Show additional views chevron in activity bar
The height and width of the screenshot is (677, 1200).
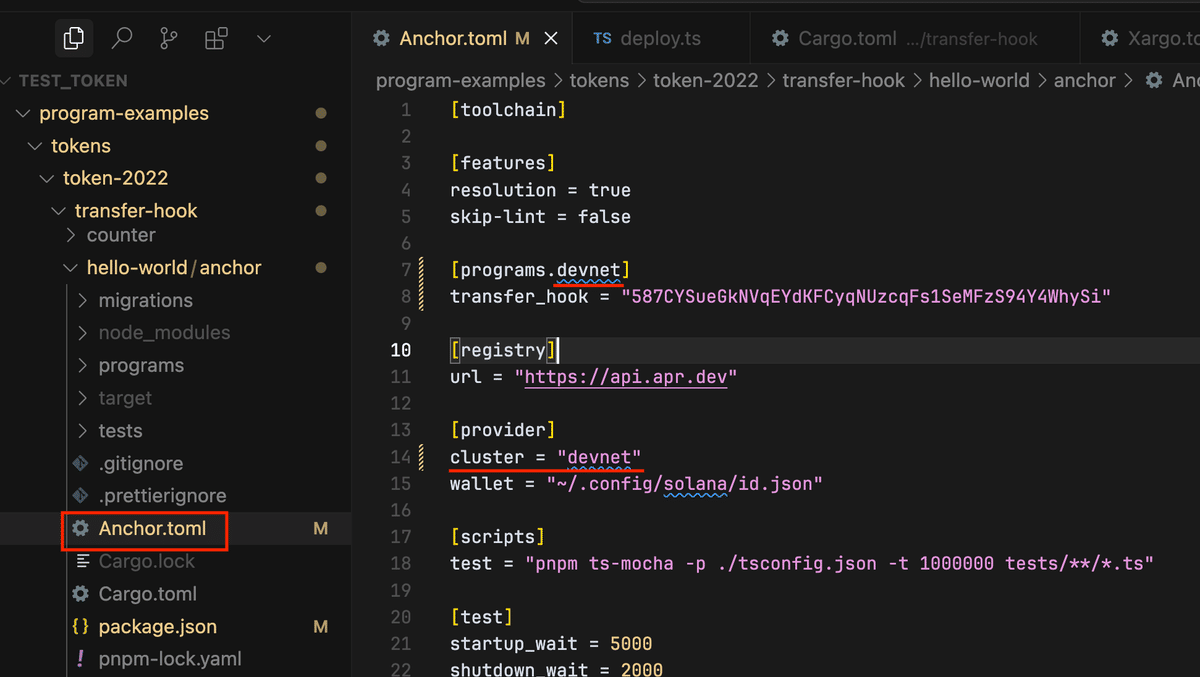264,39
